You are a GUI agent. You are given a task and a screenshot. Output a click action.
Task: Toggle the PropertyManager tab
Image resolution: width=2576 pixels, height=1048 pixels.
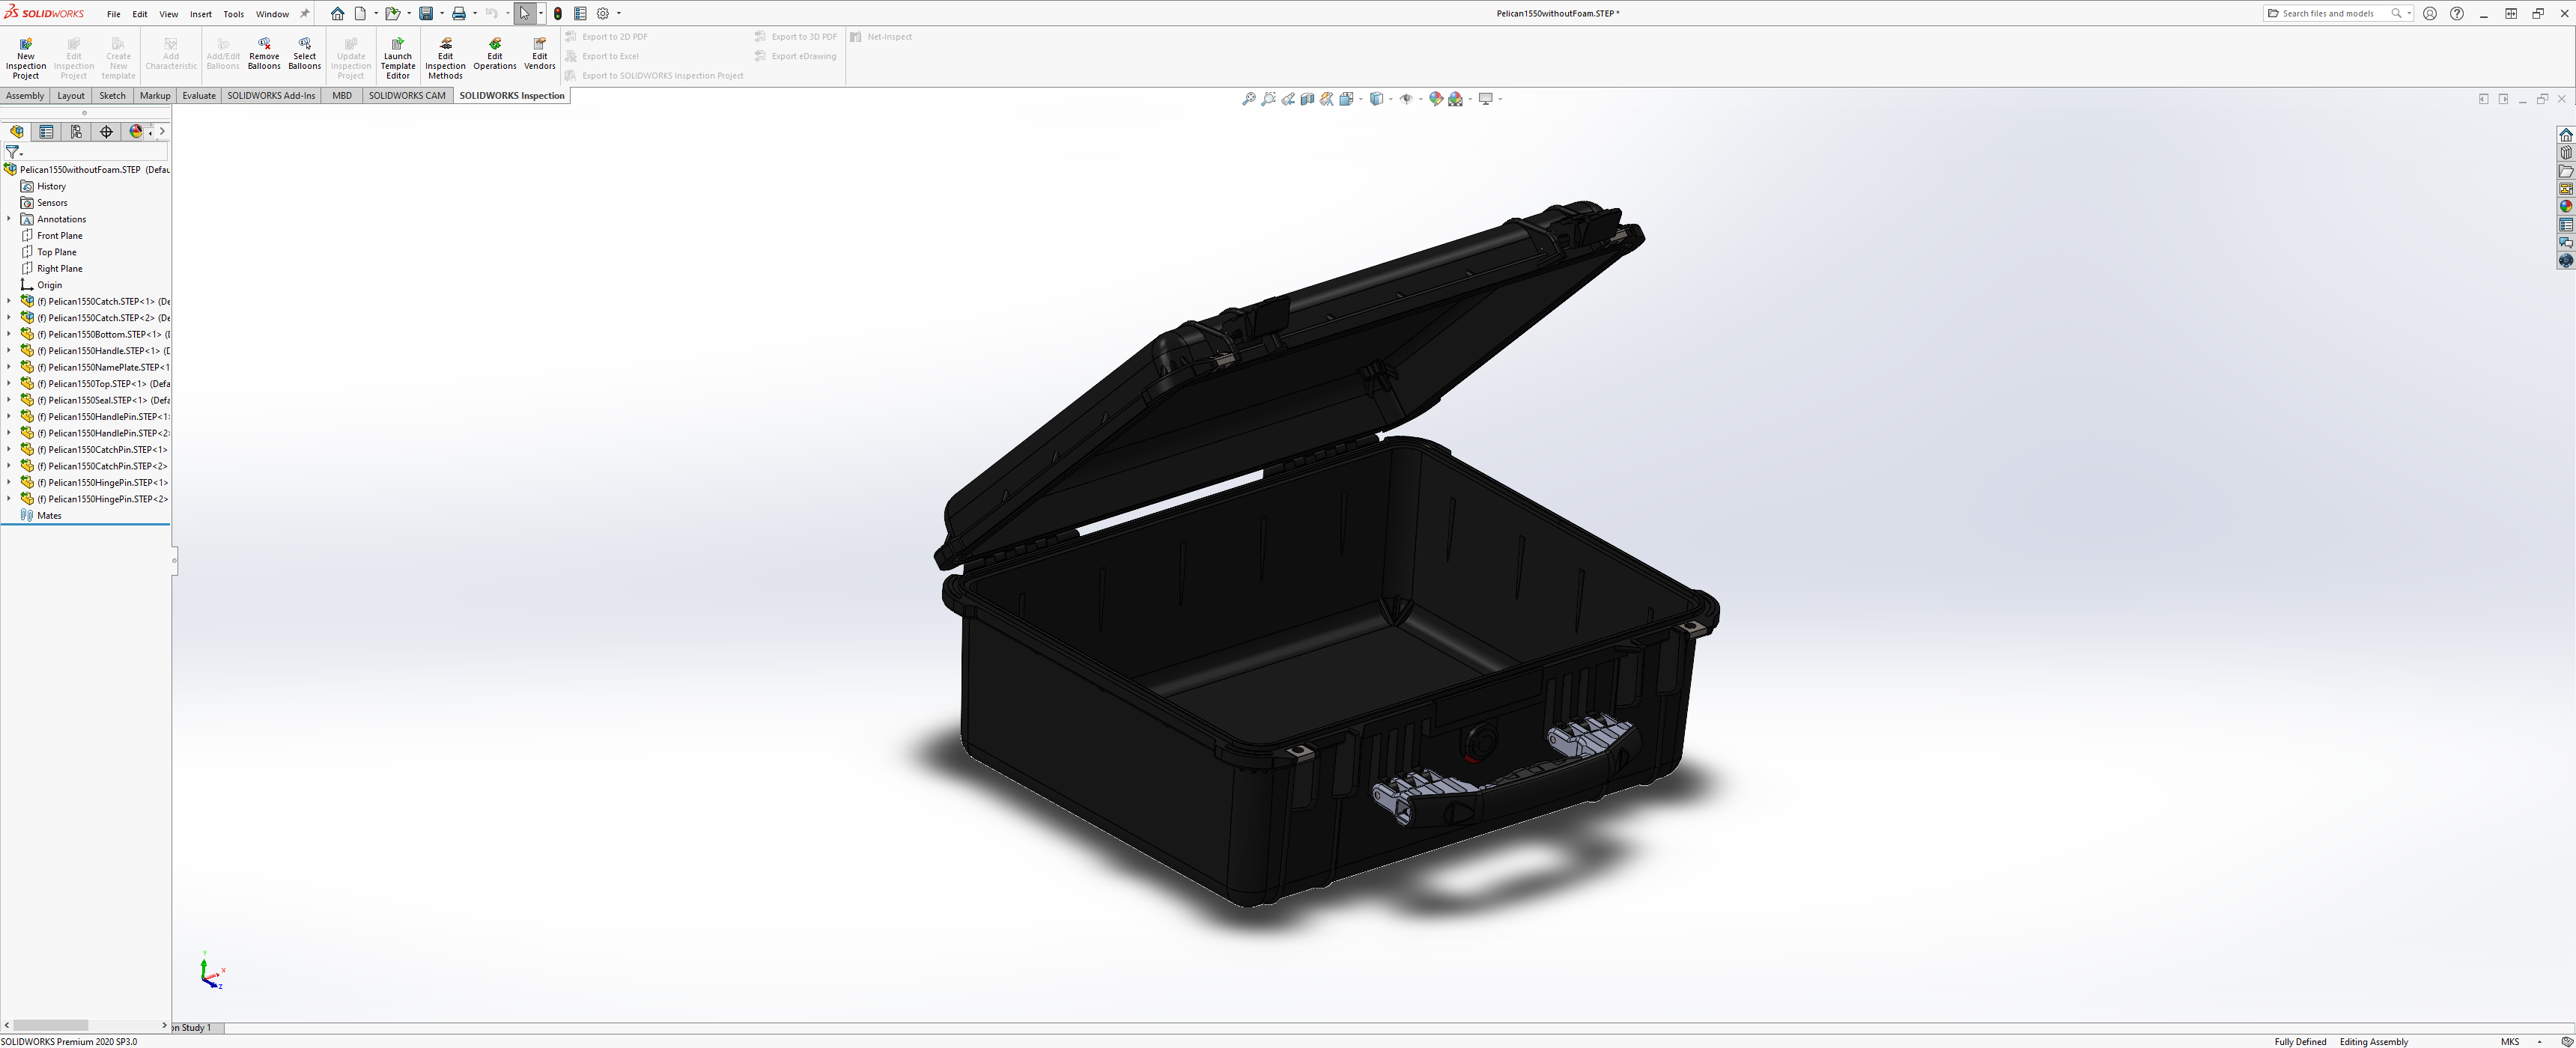coord(46,132)
